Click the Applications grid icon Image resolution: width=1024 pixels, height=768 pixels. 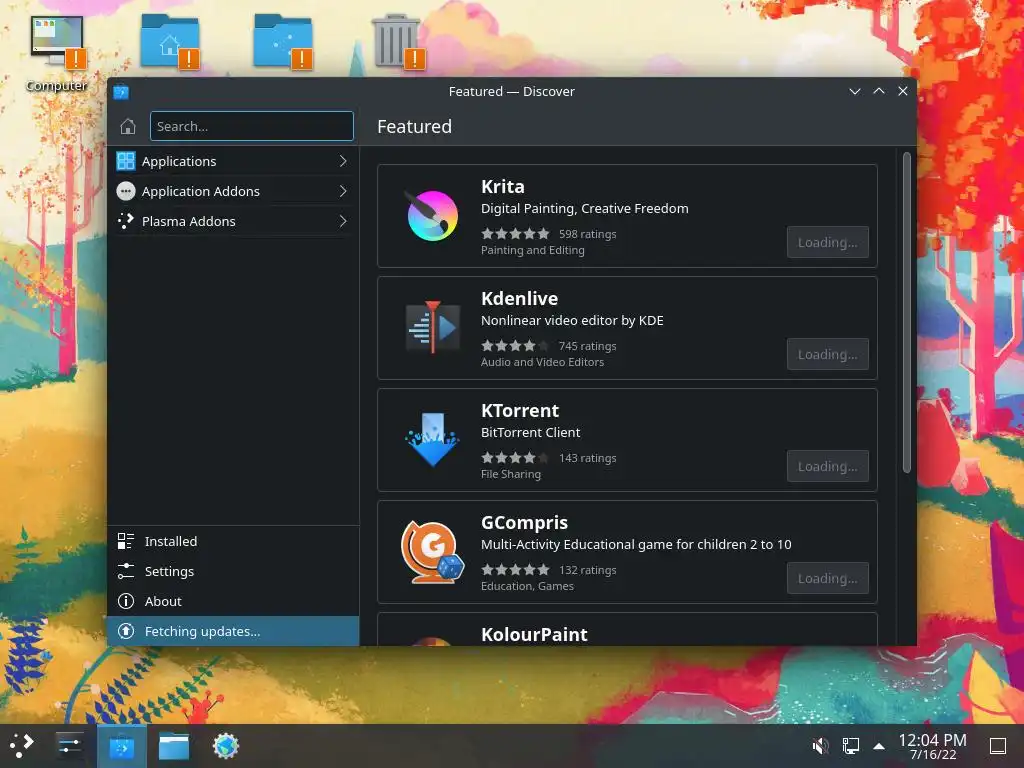tap(125, 161)
